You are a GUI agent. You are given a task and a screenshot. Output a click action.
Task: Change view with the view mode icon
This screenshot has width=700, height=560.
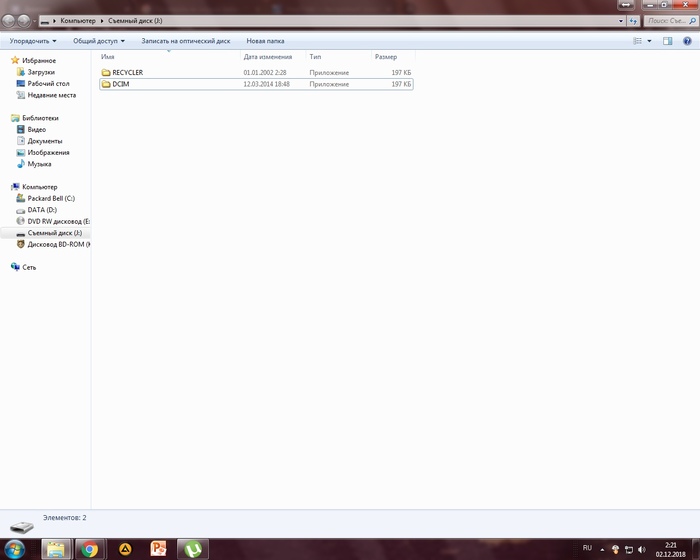pos(638,41)
